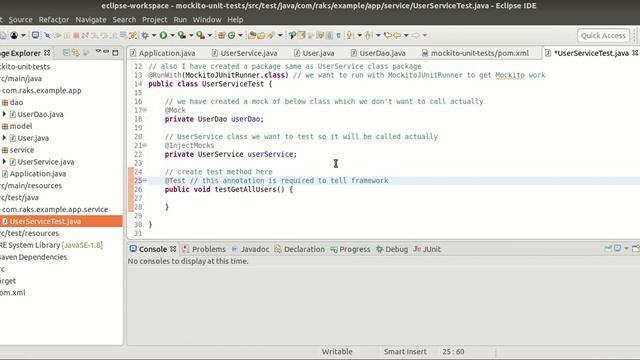This screenshot has height=360, width=640.
Task: Click the Collapse All icon in Package Explorer
Action: [x=66, y=53]
